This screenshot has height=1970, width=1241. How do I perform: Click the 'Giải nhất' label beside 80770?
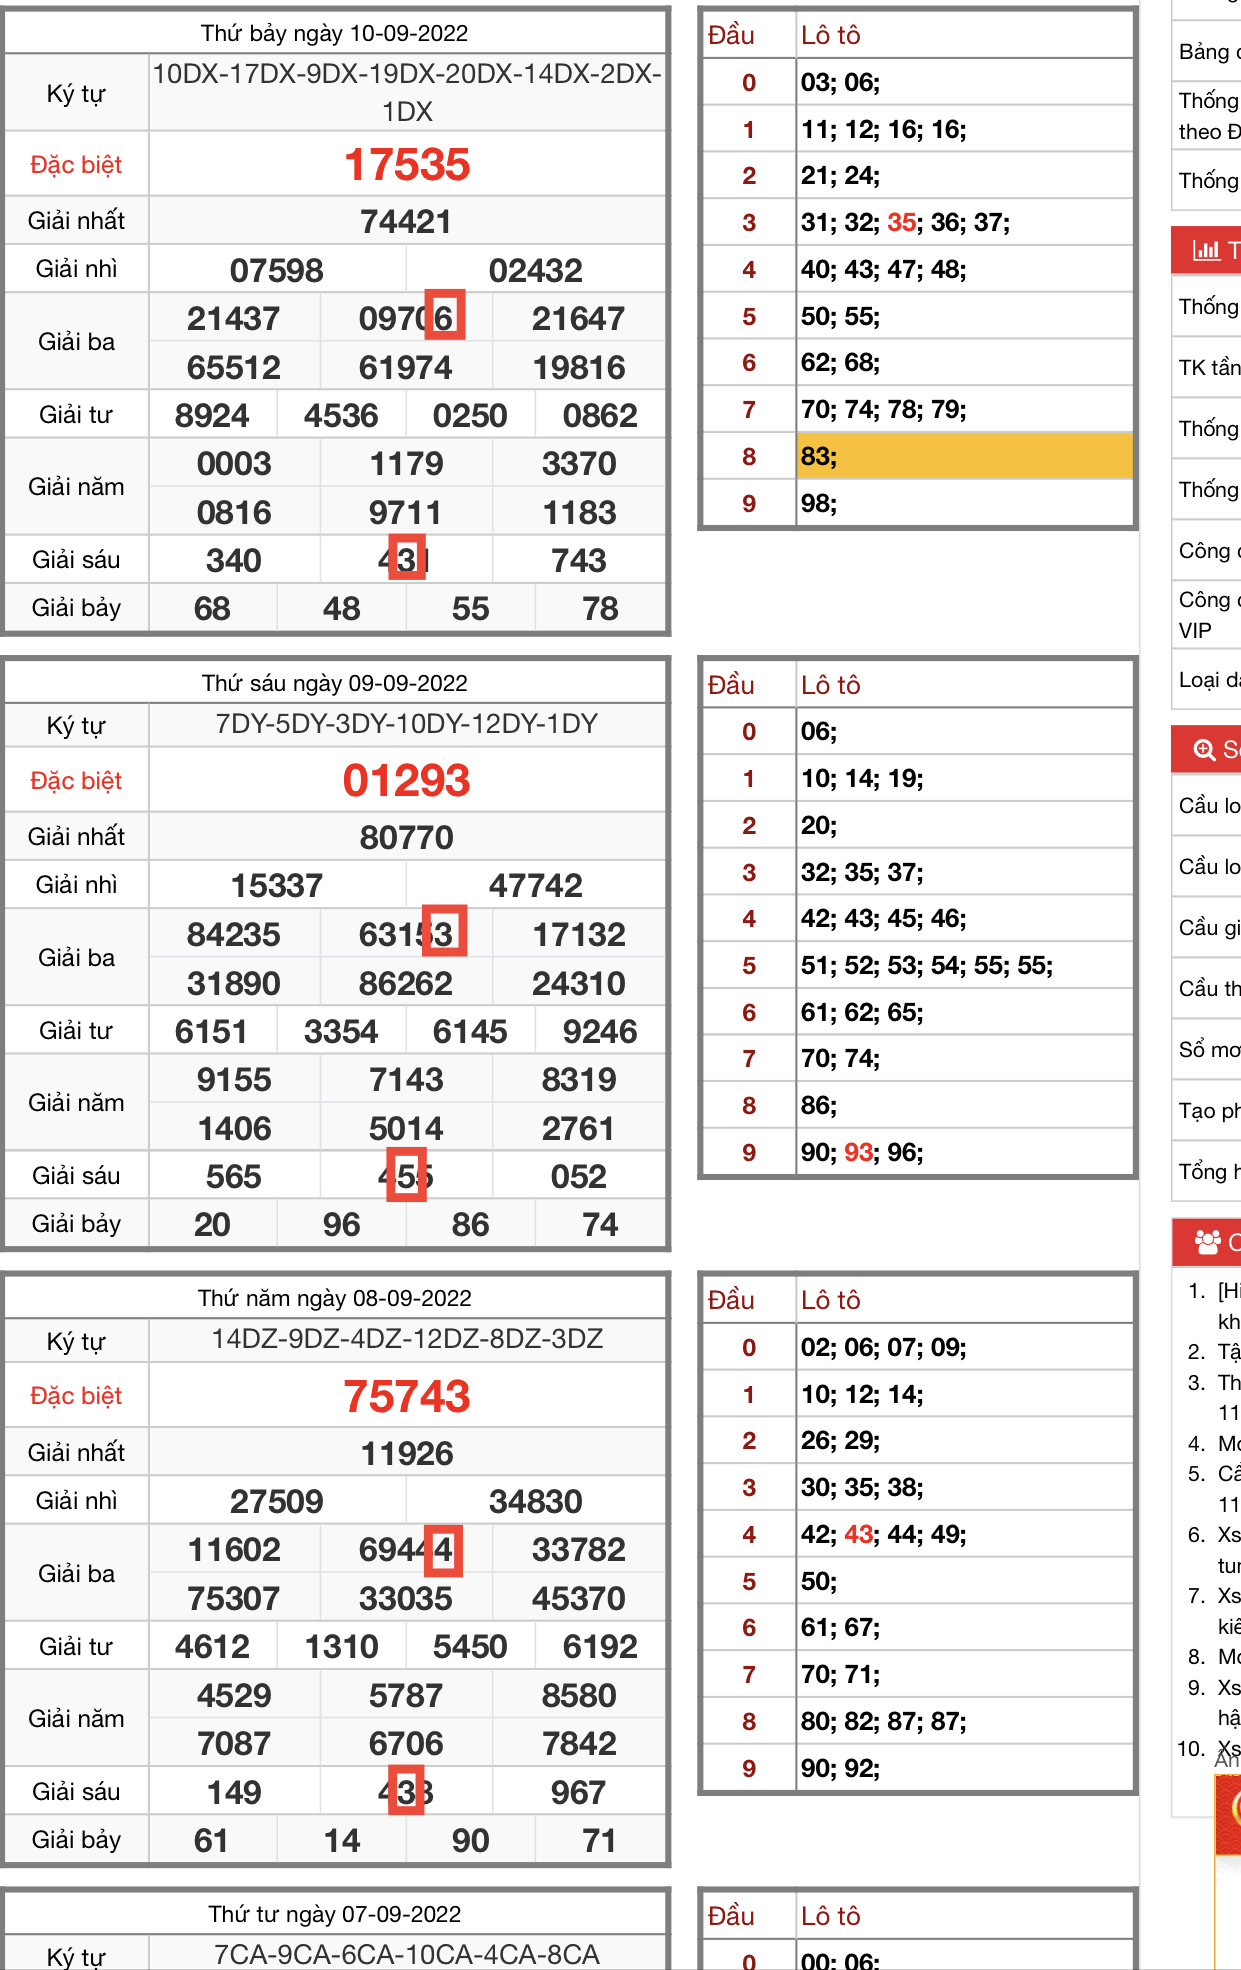point(76,836)
